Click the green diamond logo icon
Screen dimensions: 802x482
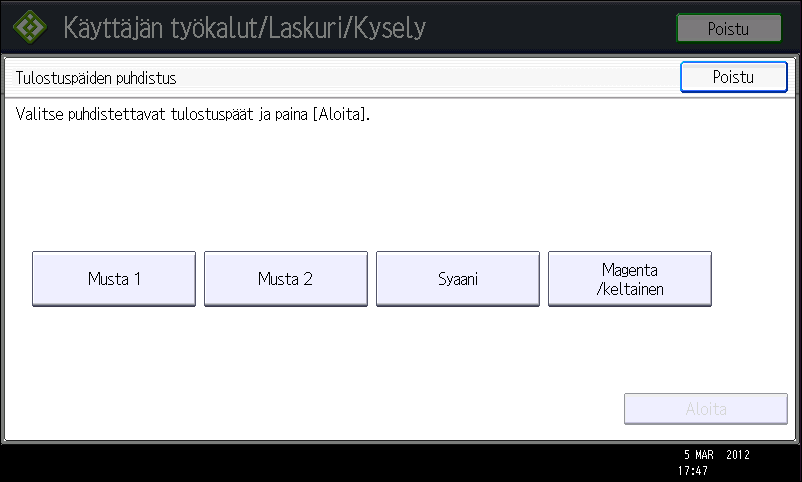(30, 27)
